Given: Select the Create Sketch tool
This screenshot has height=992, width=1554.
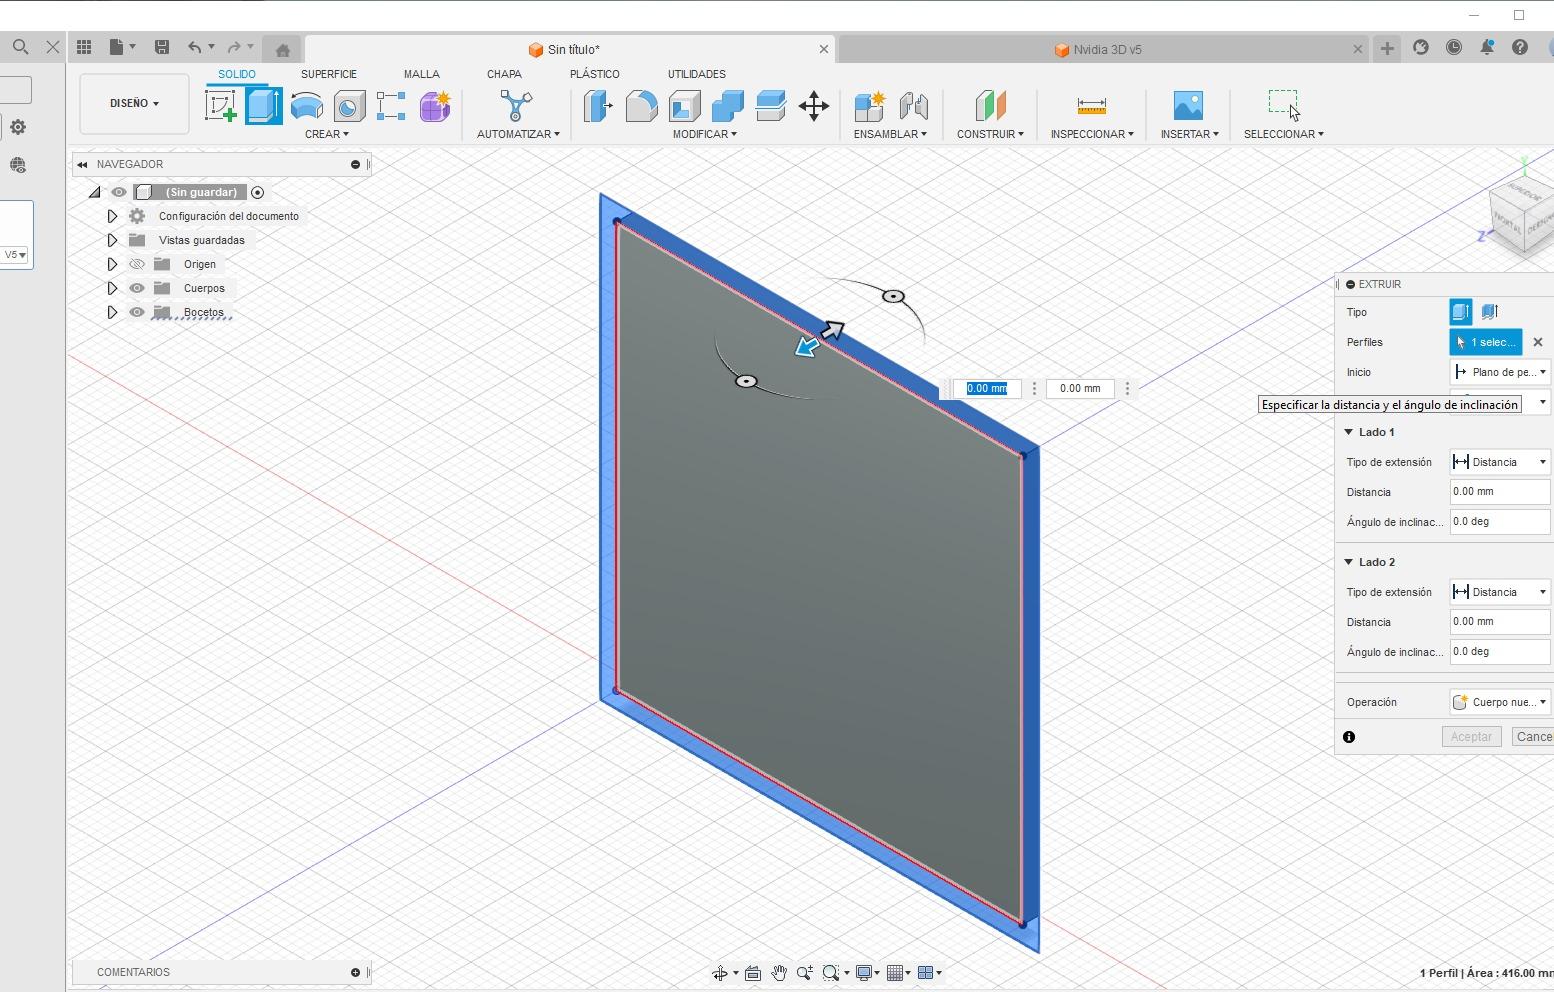Looking at the screenshot, I should click(x=221, y=106).
